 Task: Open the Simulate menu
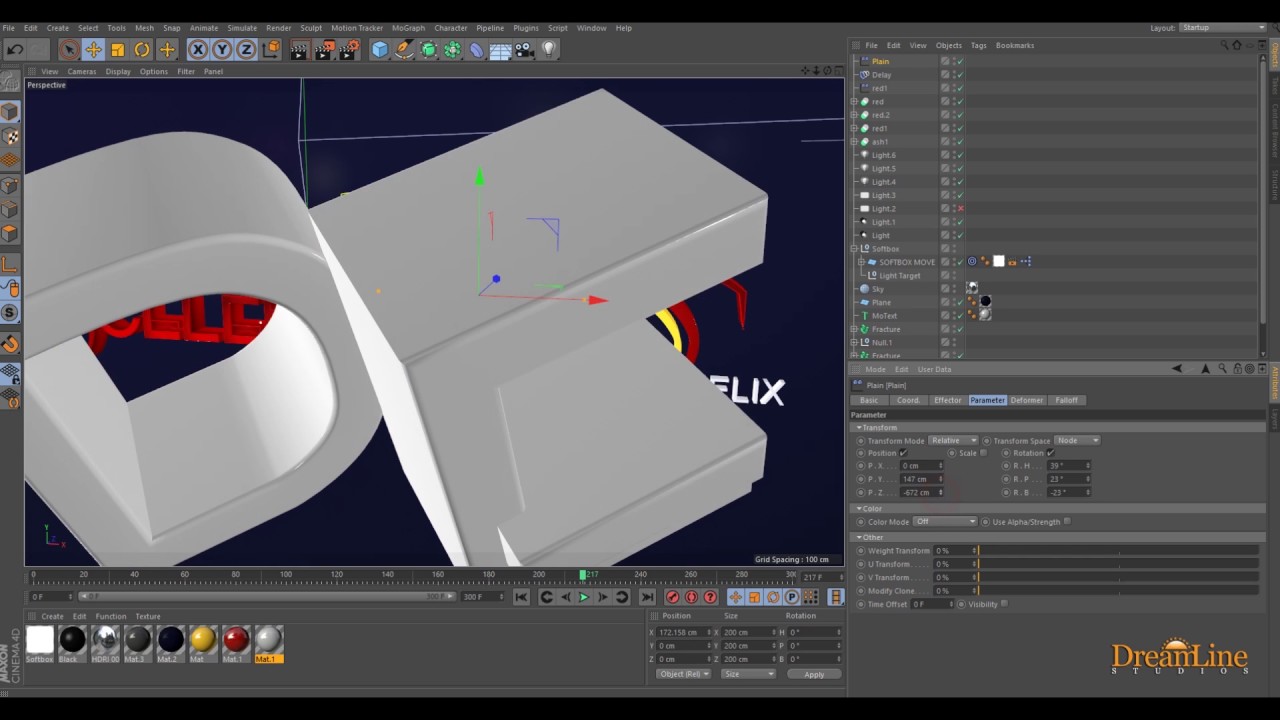(242, 28)
